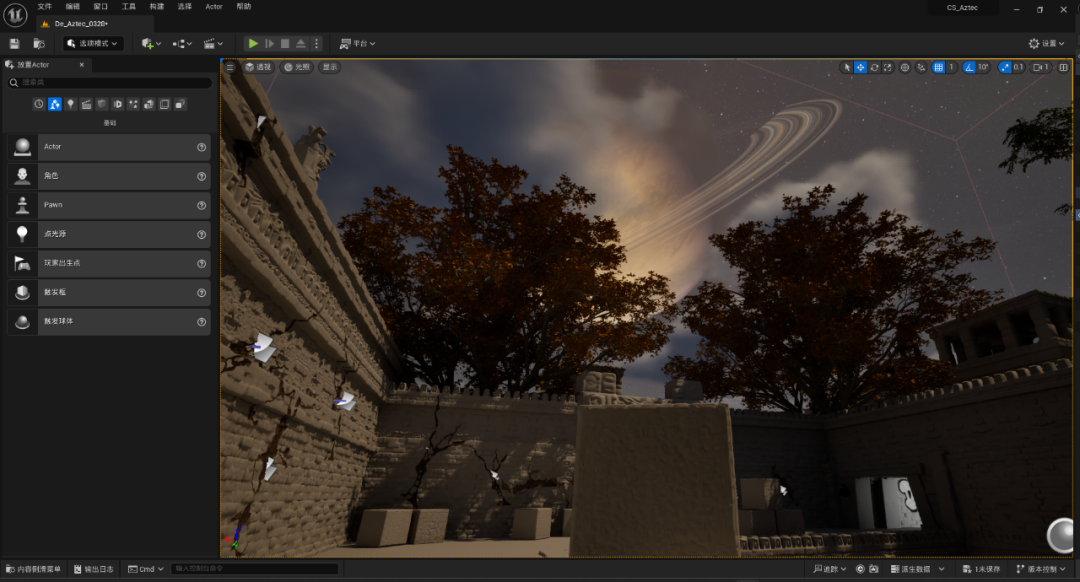Select the scatter particles category icon
Screen dimensions: 1080x582
tap(133, 104)
